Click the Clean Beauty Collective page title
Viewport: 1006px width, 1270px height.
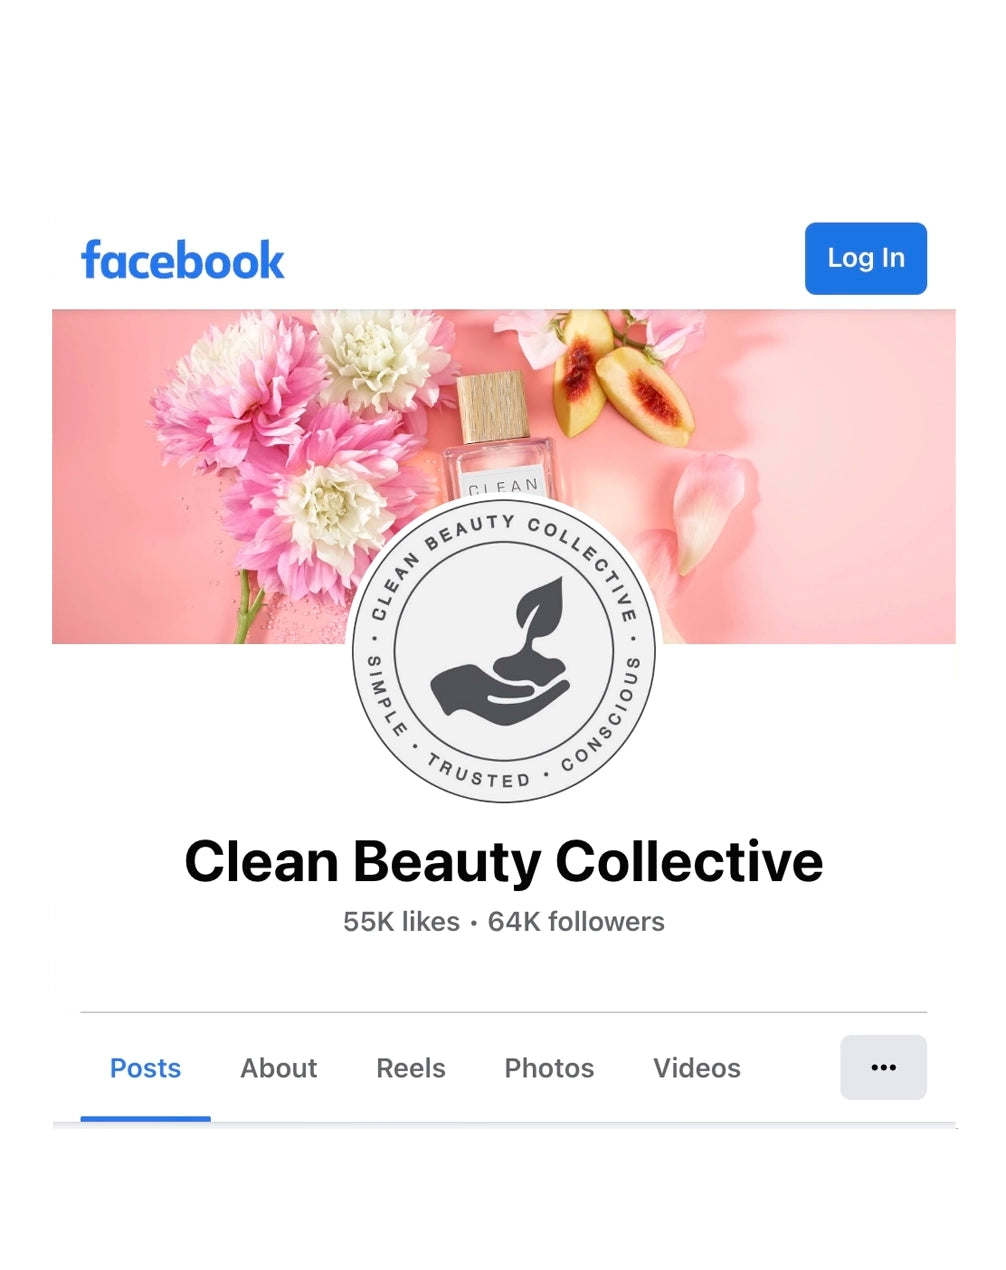click(503, 861)
